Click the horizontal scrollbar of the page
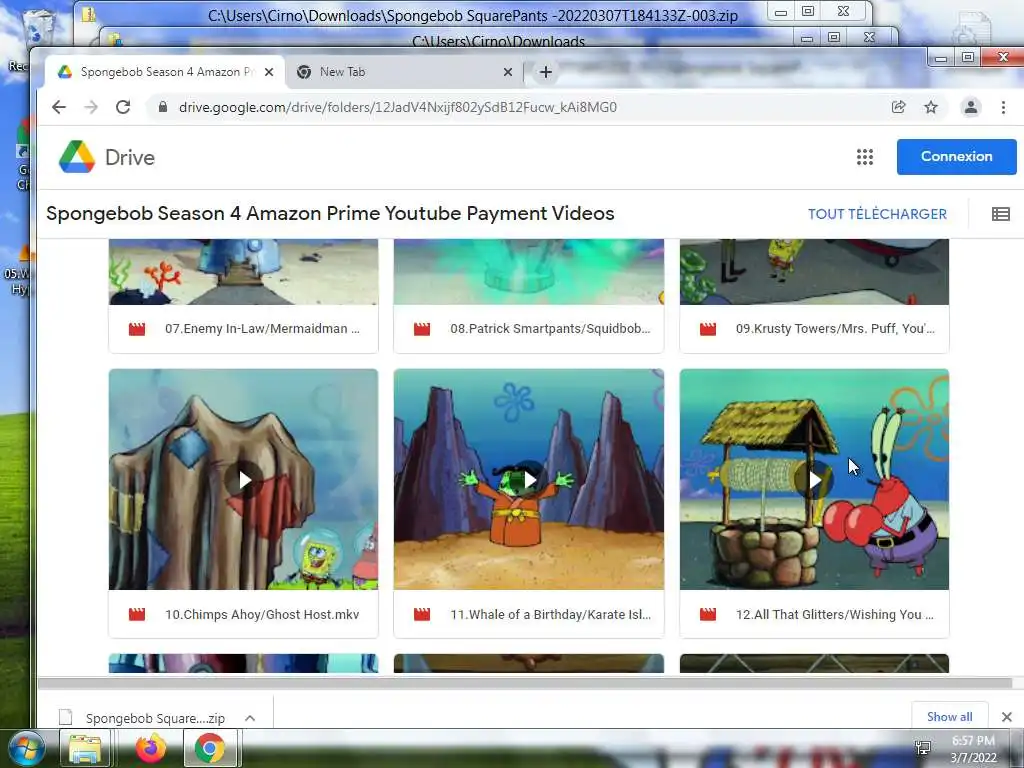Screen dimensions: 1024x768 pyautogui.click(x=524, y=684)
